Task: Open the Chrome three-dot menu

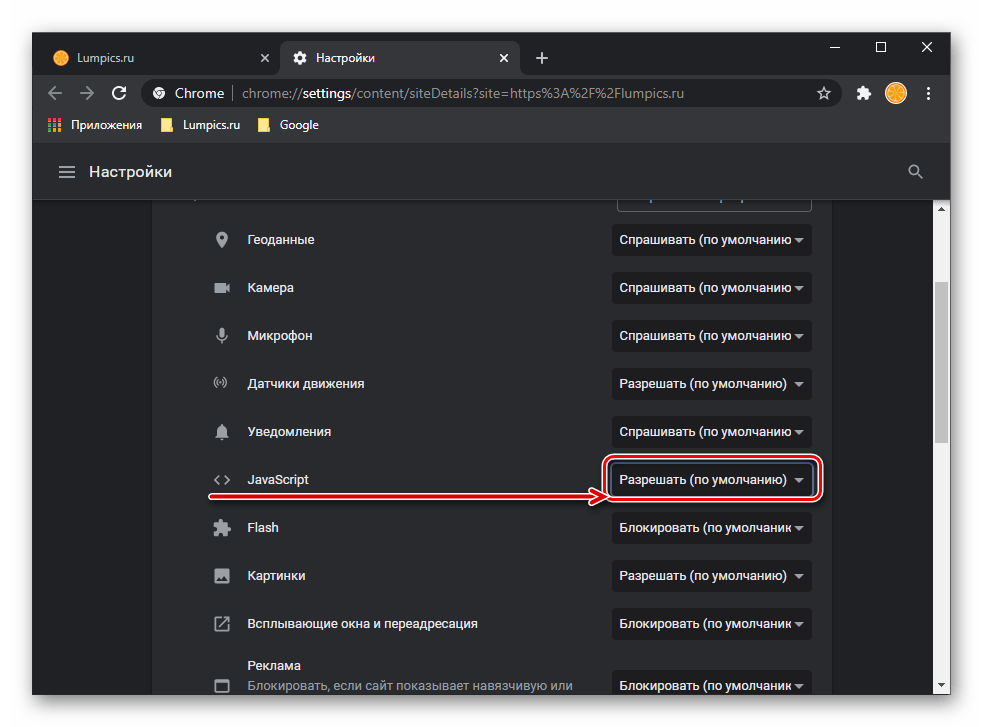Action: click(x=928, y=93)
